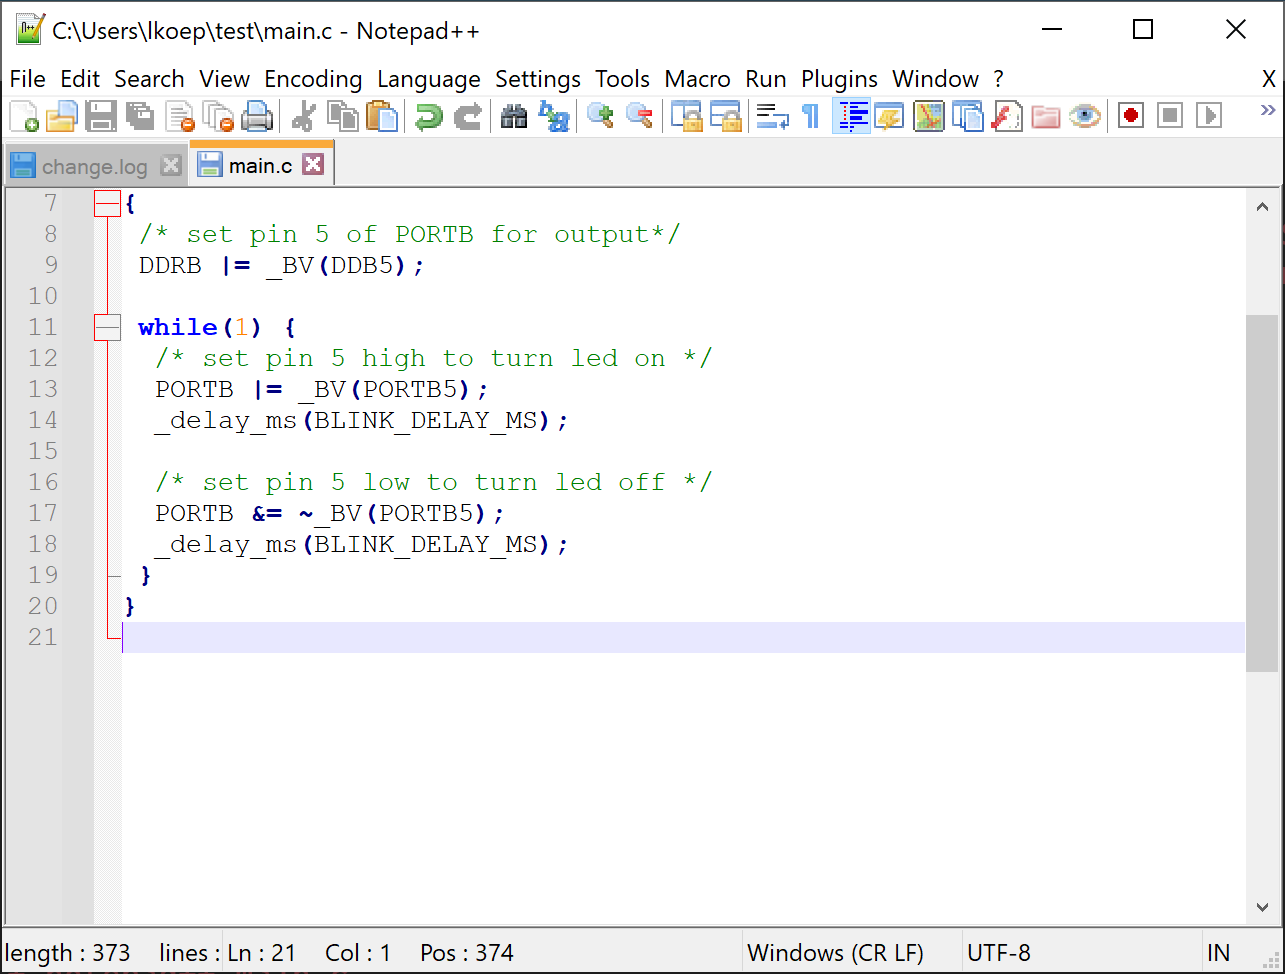Copy the selection with the Copy icon

[343, 116]
